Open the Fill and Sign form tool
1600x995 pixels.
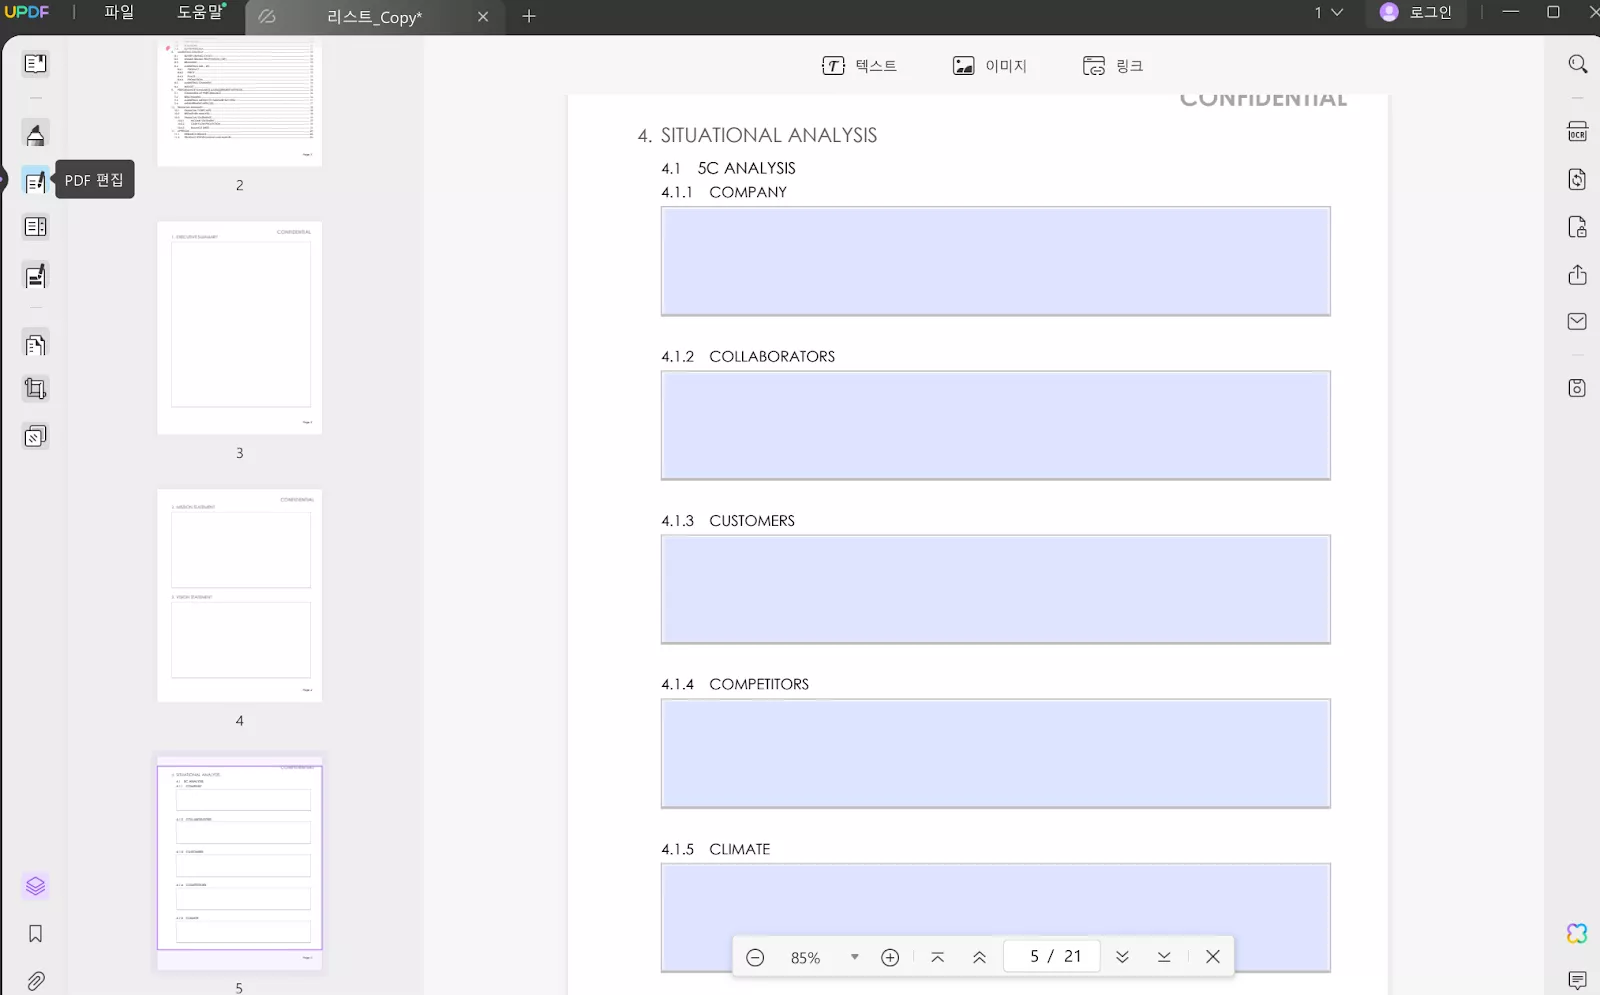click(35, 276)
